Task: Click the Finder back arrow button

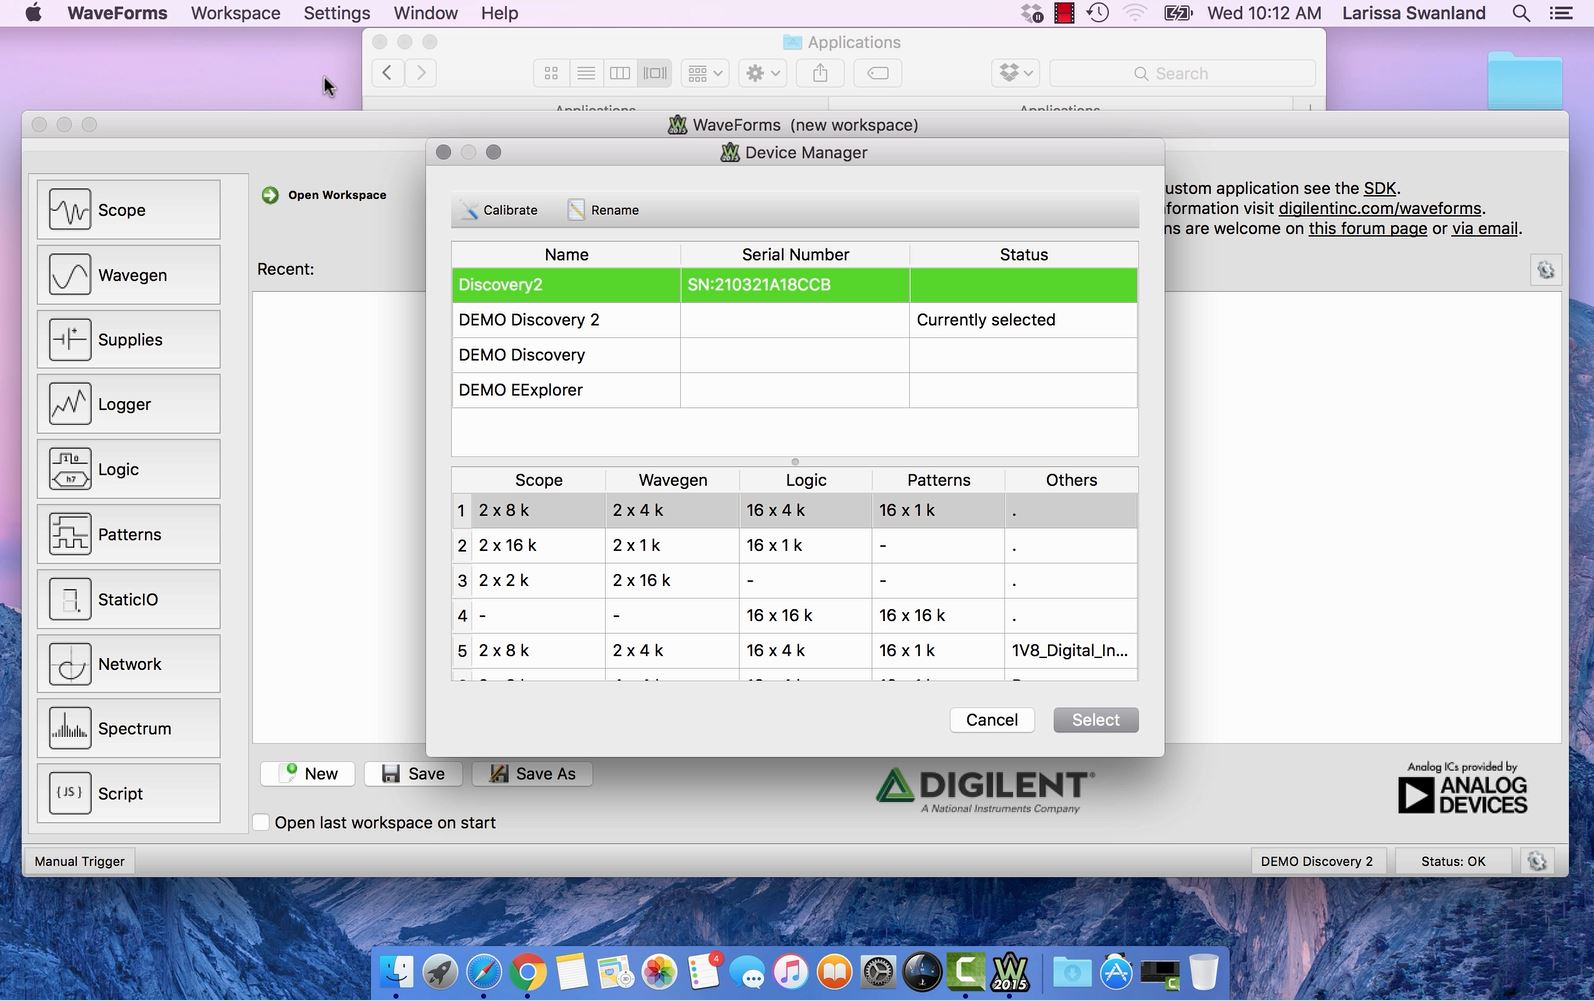Action: click(x=387, y=73)
